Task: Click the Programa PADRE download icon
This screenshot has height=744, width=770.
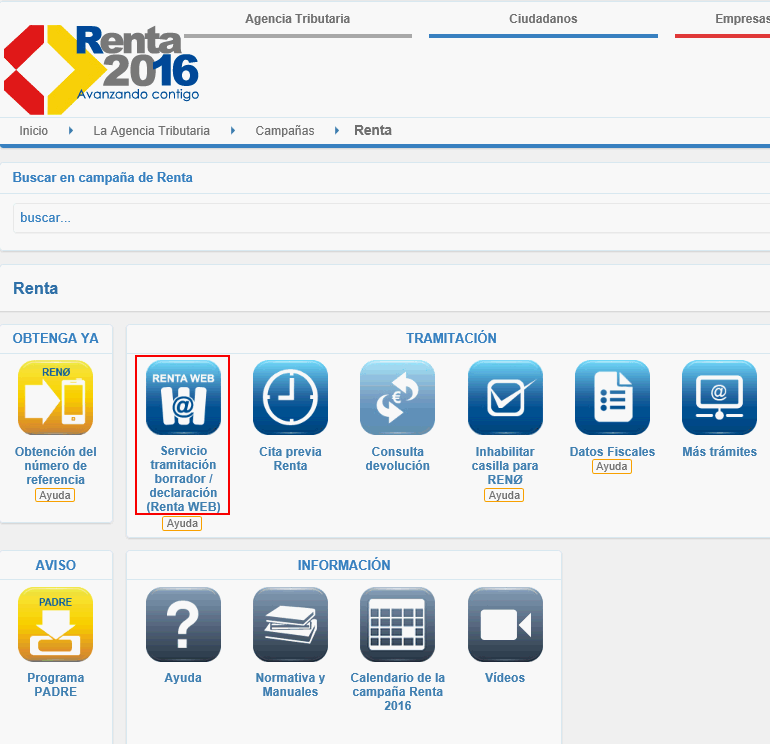Action: 55,624
